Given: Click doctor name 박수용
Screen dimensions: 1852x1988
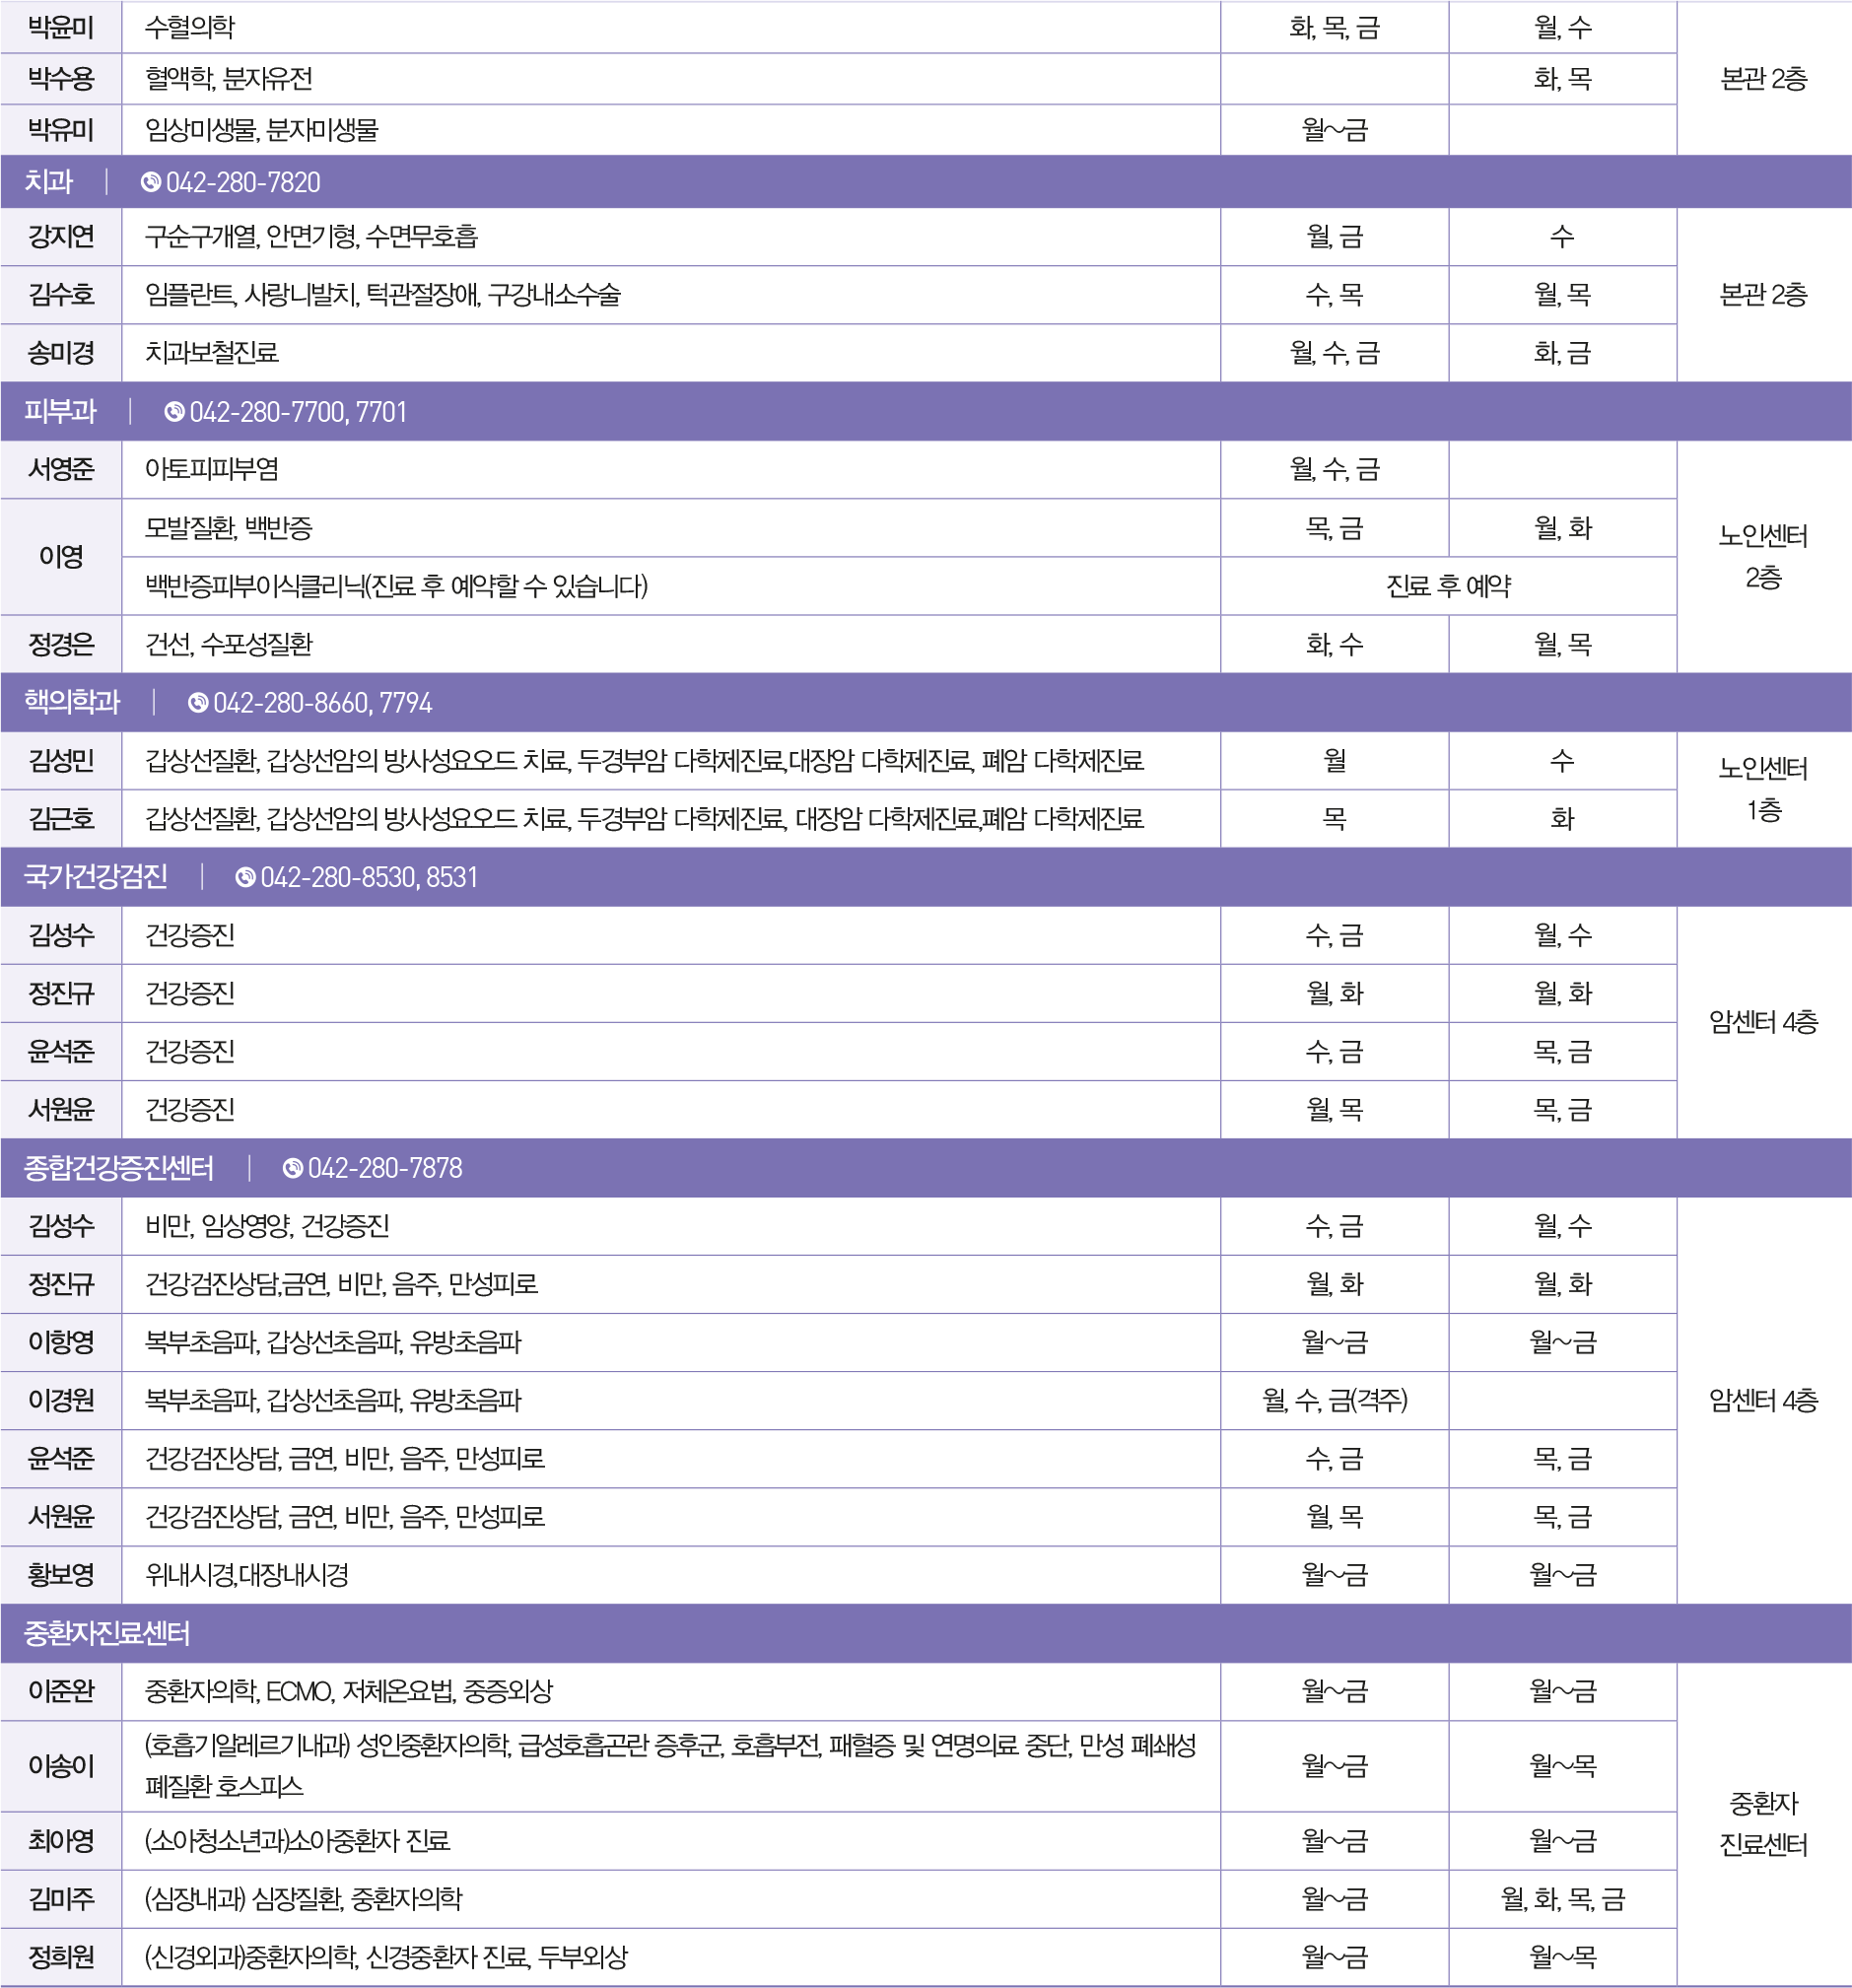Looking at the screenshot, I should tap(61, 78).
